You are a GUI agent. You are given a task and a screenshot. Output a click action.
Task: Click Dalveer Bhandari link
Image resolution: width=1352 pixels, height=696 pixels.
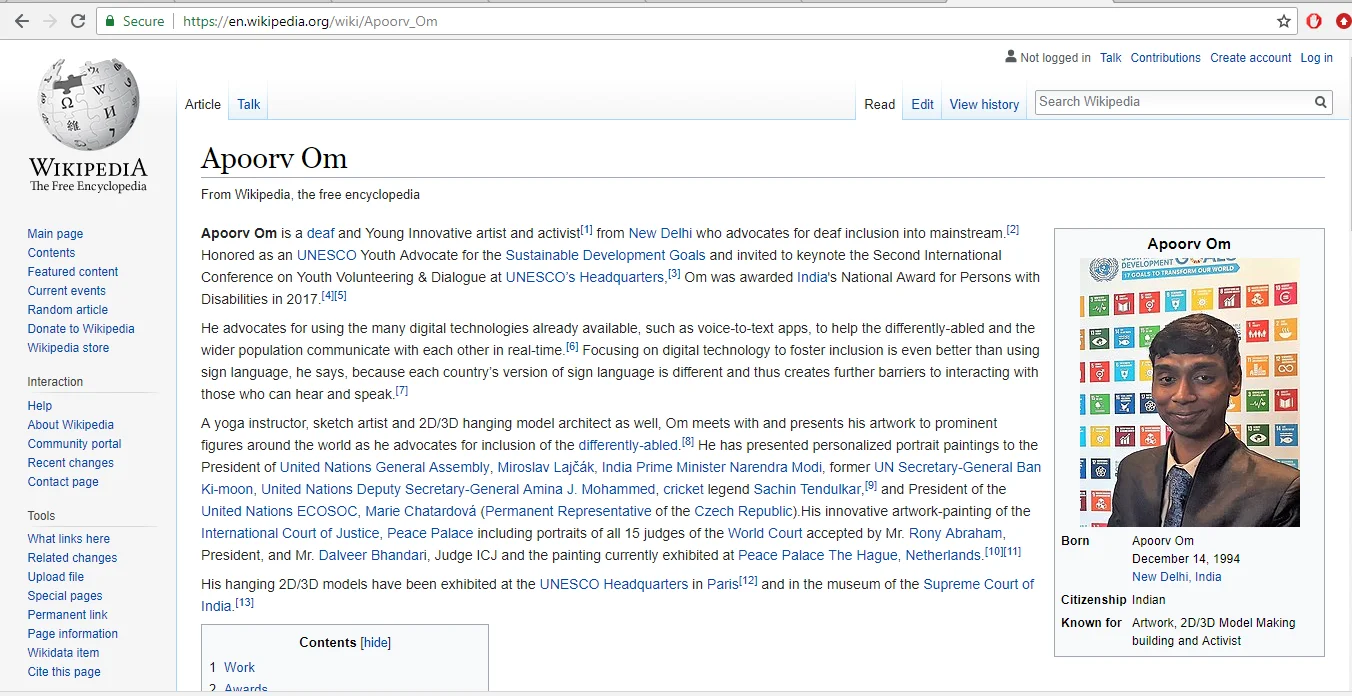(x=373, y=556)
